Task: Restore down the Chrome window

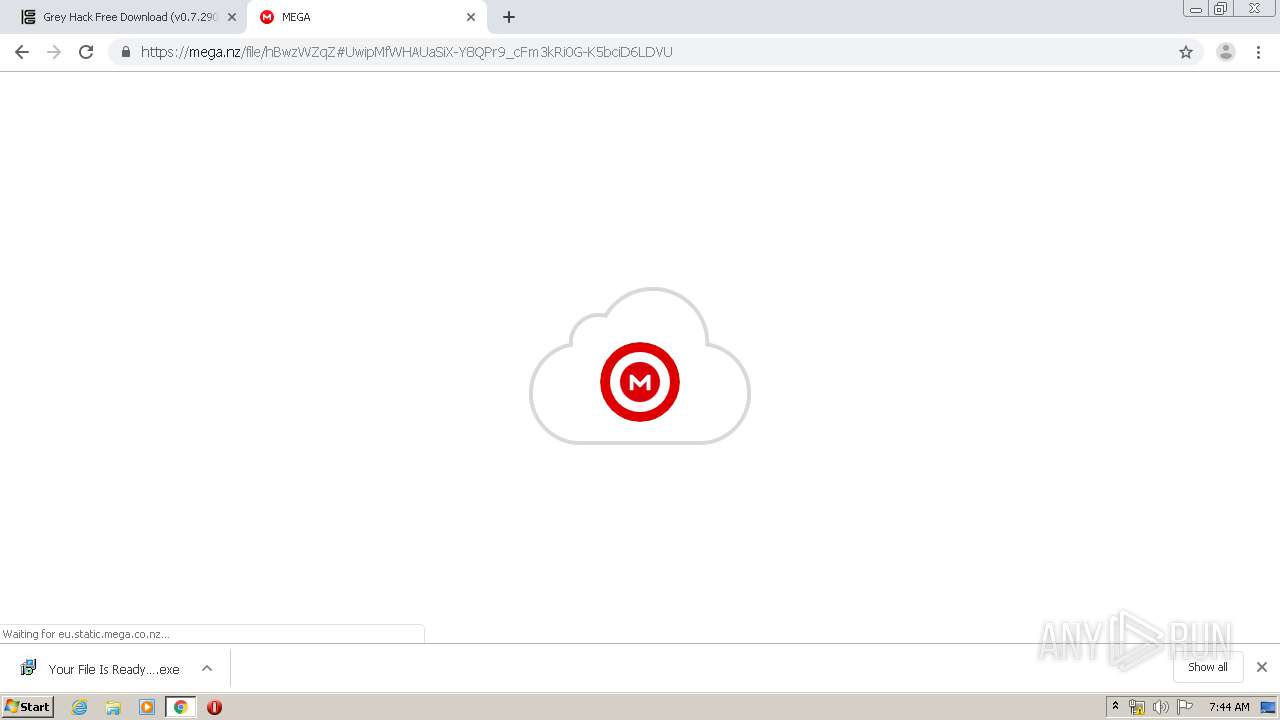Action: click(1221, 9)
